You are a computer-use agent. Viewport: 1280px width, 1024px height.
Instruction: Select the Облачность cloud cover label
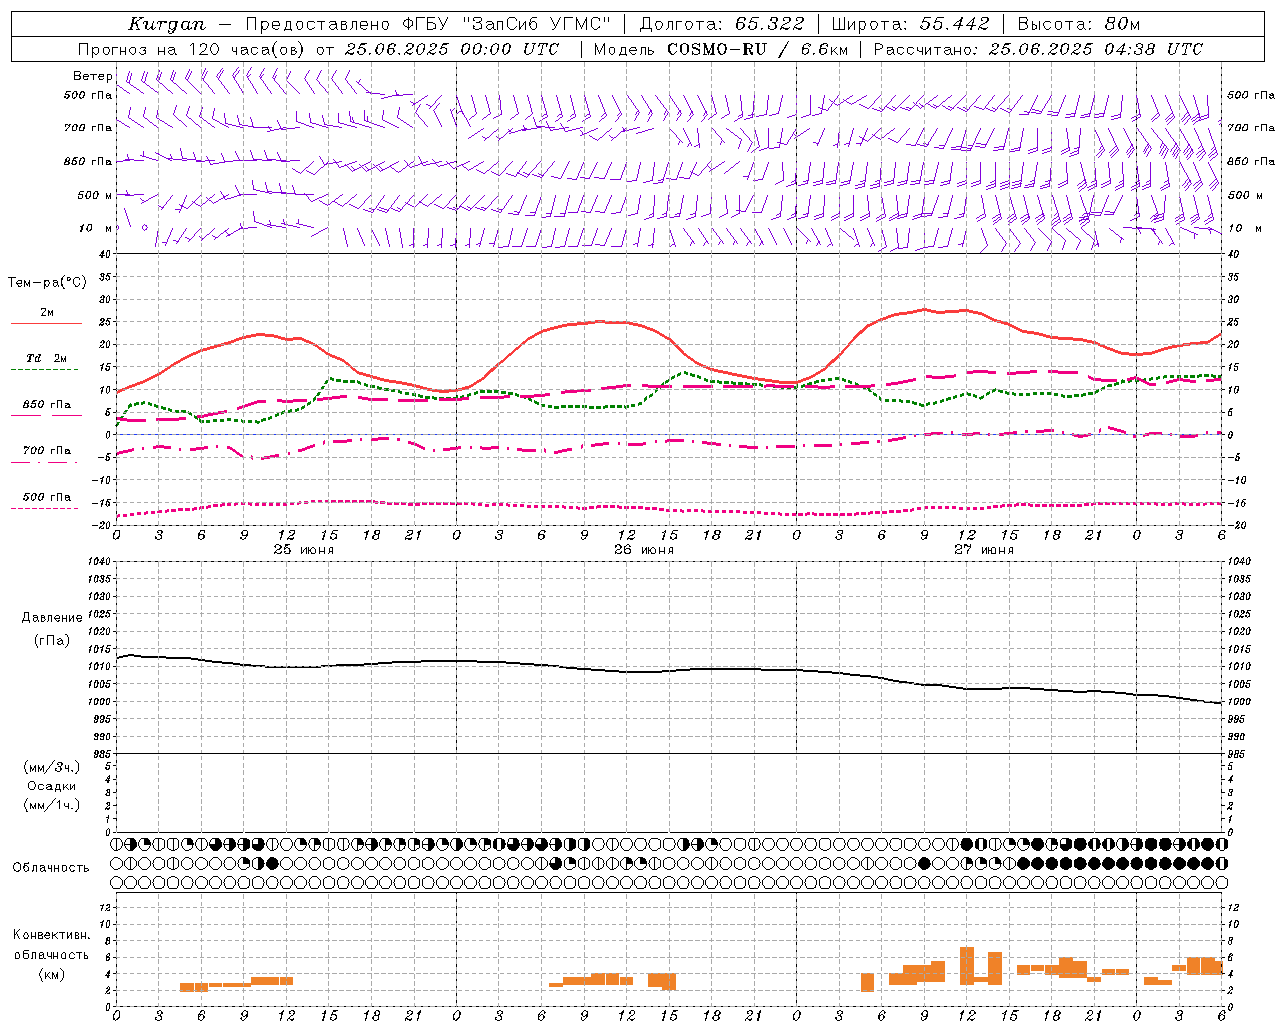click(x=51, y=868)
